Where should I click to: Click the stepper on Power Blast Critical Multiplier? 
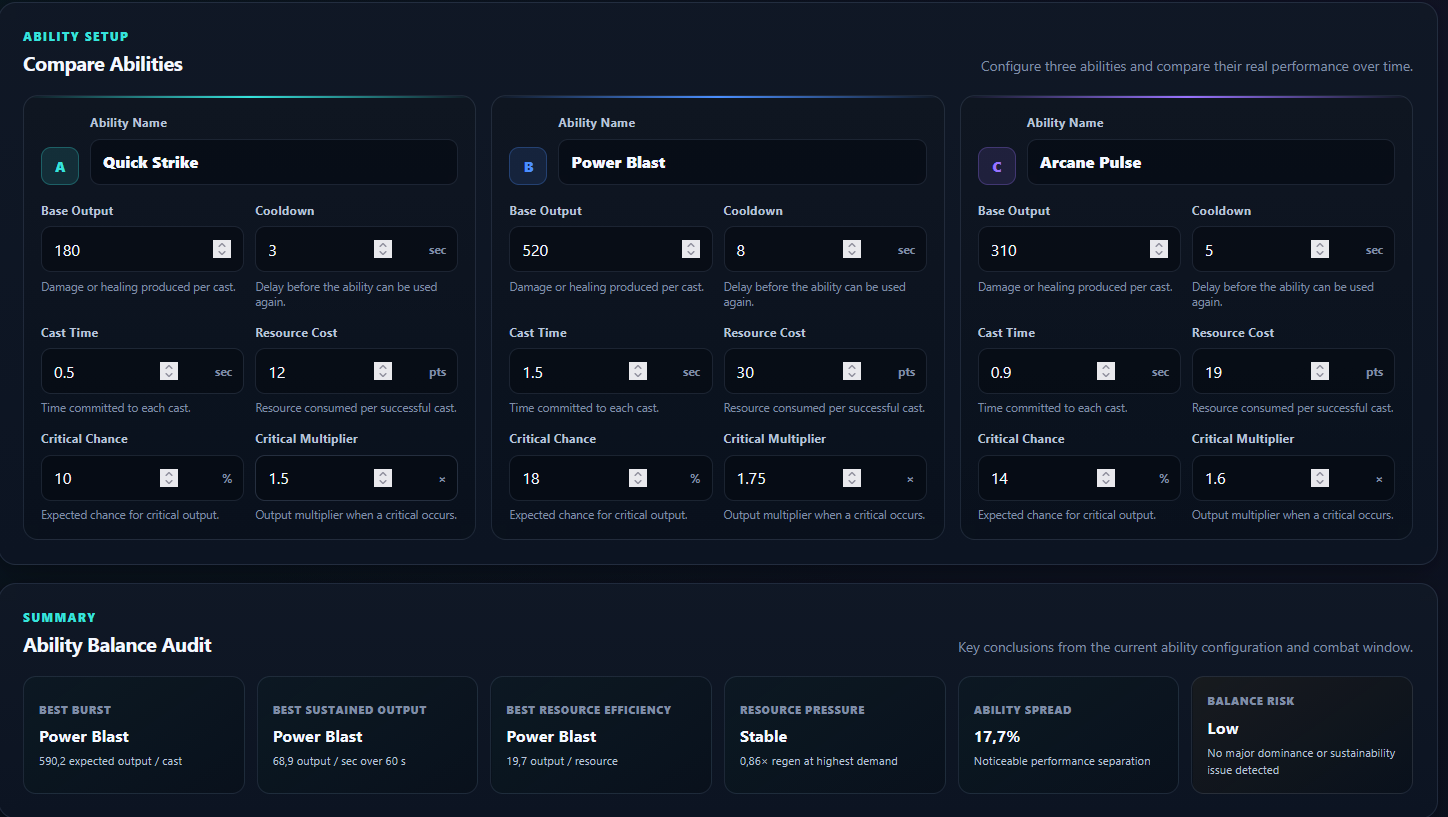[x=851, y=478]
